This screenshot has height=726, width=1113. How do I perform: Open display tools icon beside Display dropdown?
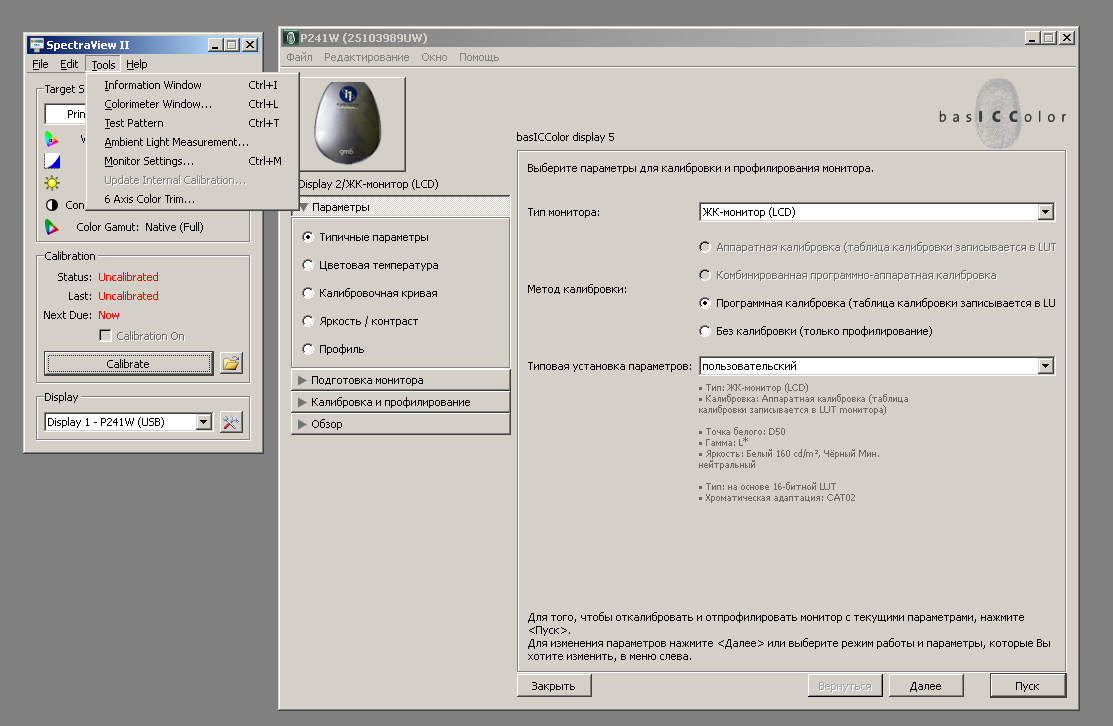(x=231, y=422)
